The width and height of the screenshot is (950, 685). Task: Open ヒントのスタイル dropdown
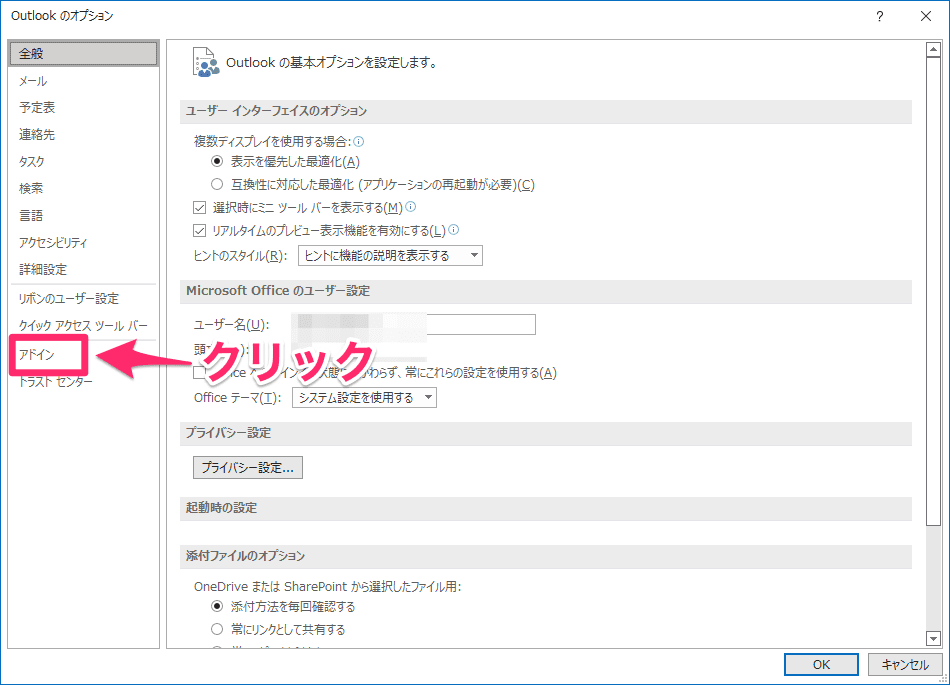[390, 256]
